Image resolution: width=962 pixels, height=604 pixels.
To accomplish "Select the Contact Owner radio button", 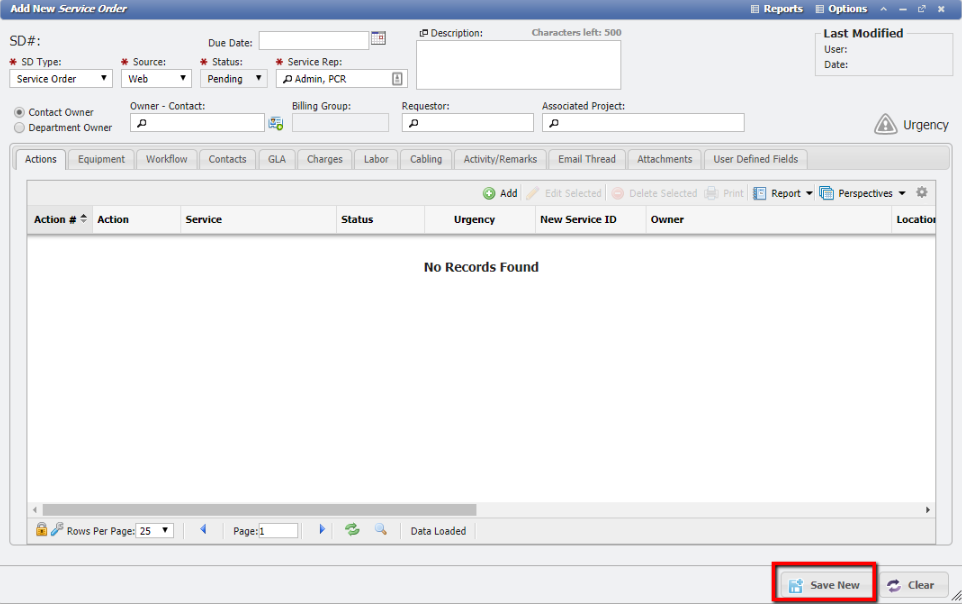I will (x=20, y=112).
